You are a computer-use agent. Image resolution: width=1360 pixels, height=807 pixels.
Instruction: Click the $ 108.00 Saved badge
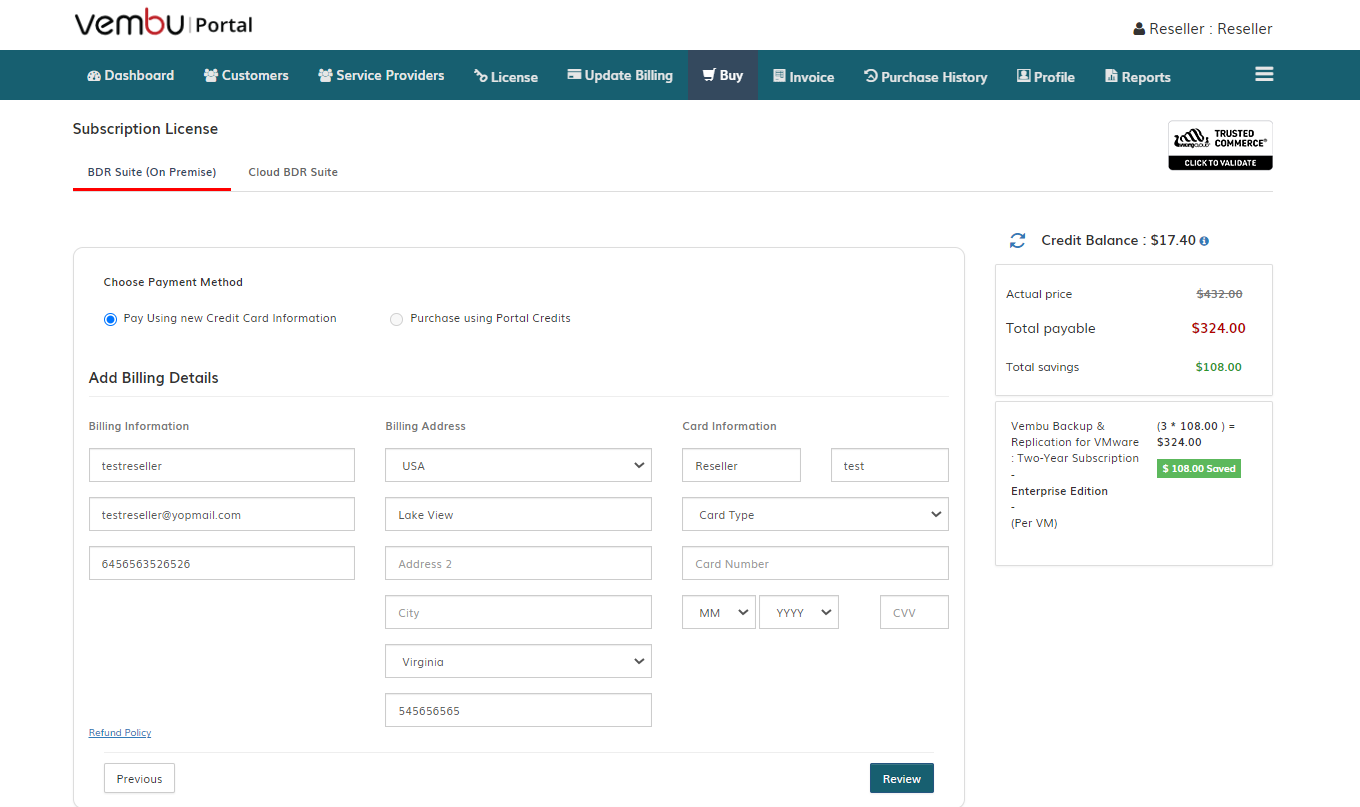pyautogui.click(x=1199, y=468)
